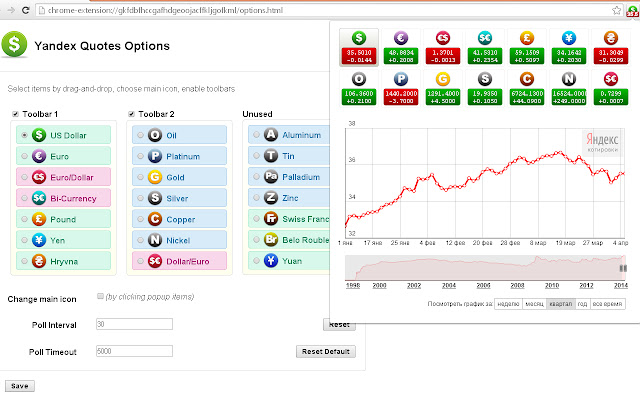Click the Yandex Quotes extension icon in browser toolbar
The width and height of the screenshot is (640, 400).
pos(632,11)
